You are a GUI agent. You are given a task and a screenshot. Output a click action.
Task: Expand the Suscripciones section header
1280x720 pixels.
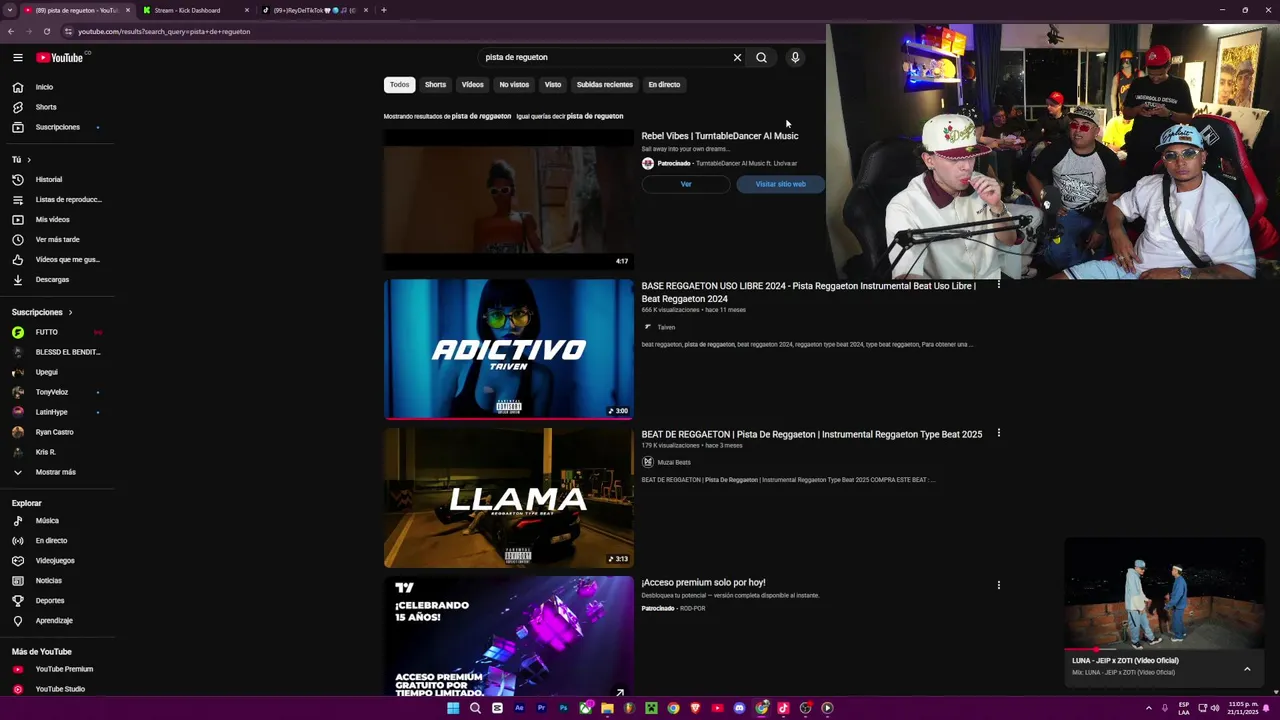pos(43,312)
